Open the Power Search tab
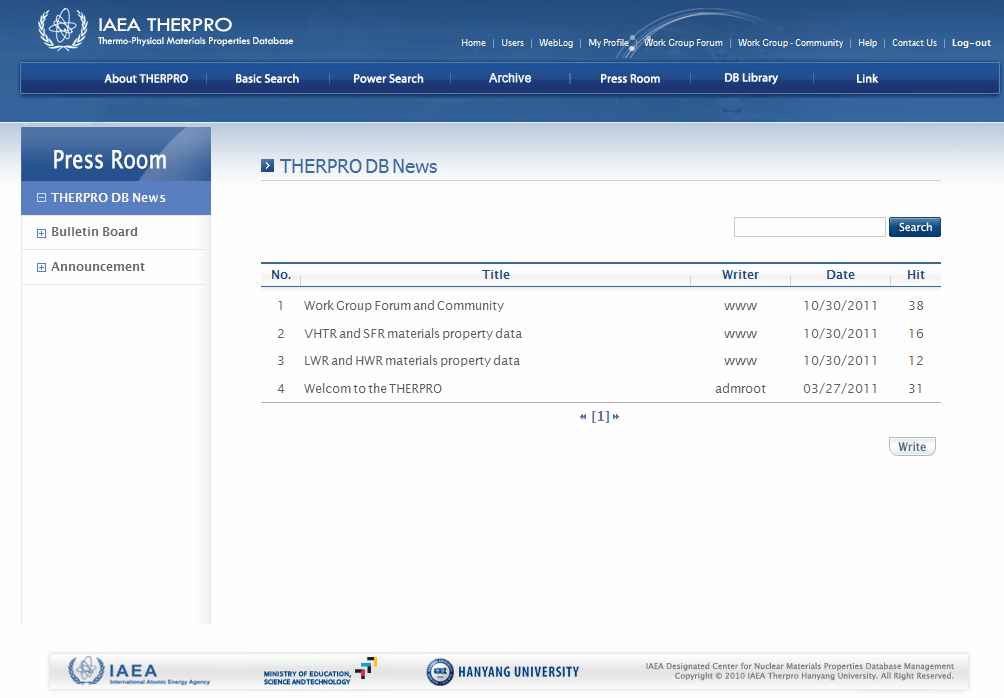1004x698 pixels. pos(388,78)
